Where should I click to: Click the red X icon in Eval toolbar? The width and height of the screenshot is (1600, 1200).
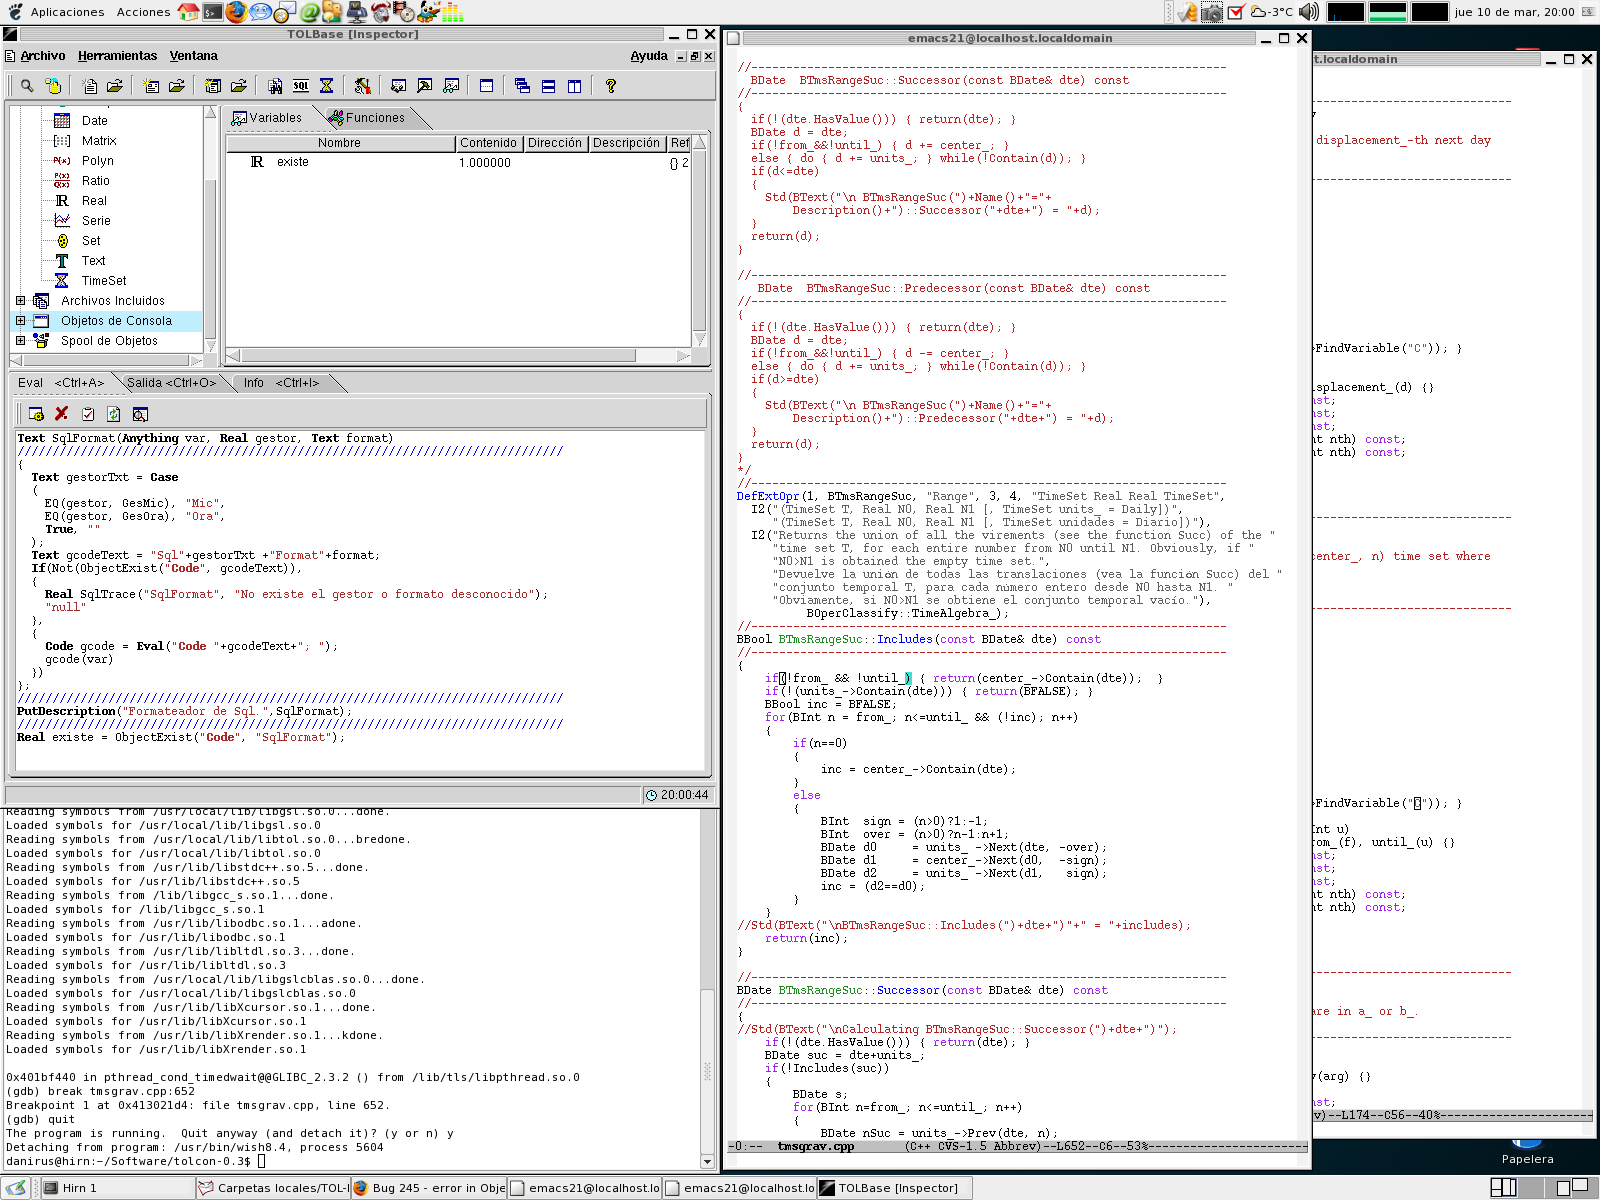click(x=62, y=413)
